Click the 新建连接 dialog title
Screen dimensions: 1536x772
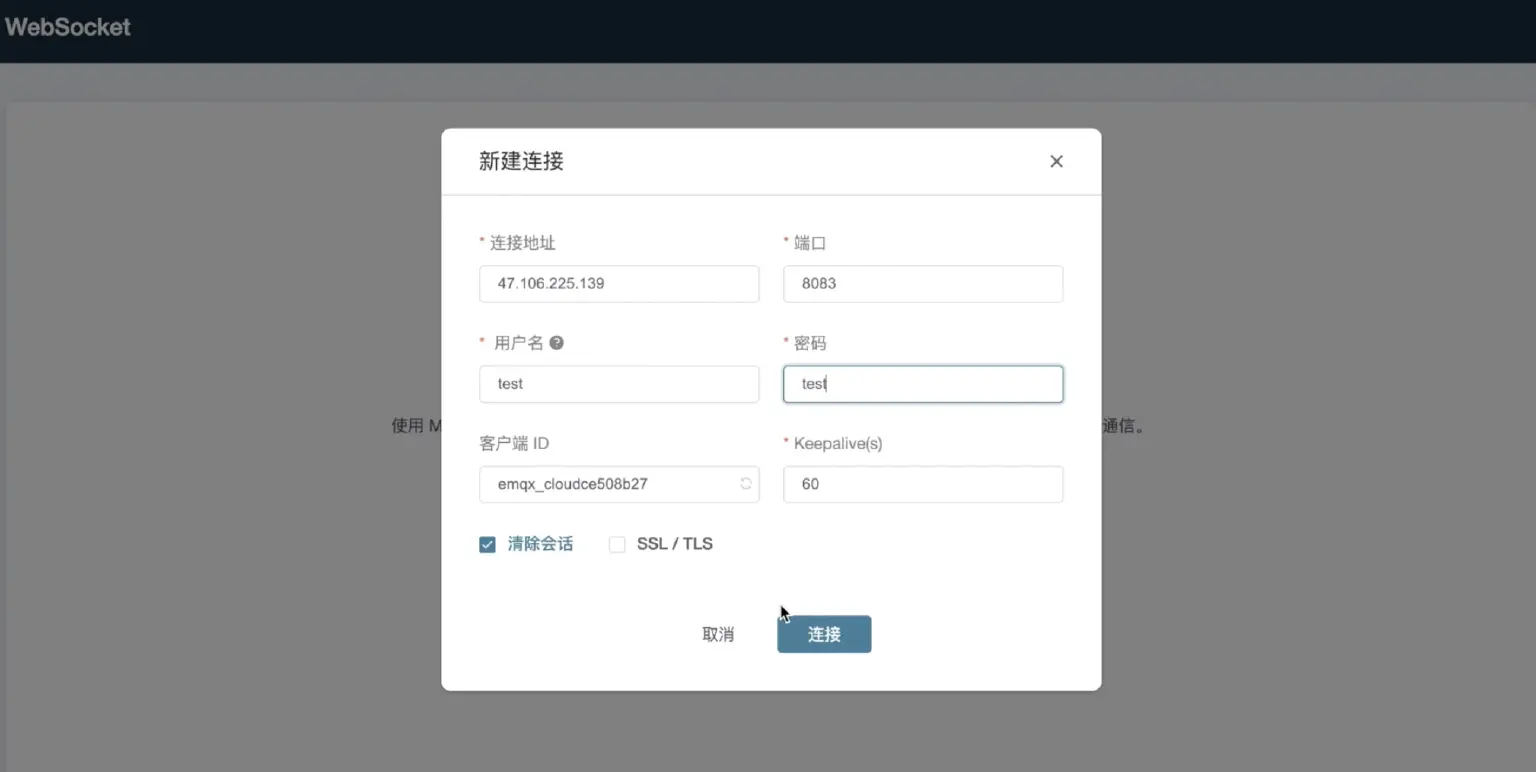521,161
